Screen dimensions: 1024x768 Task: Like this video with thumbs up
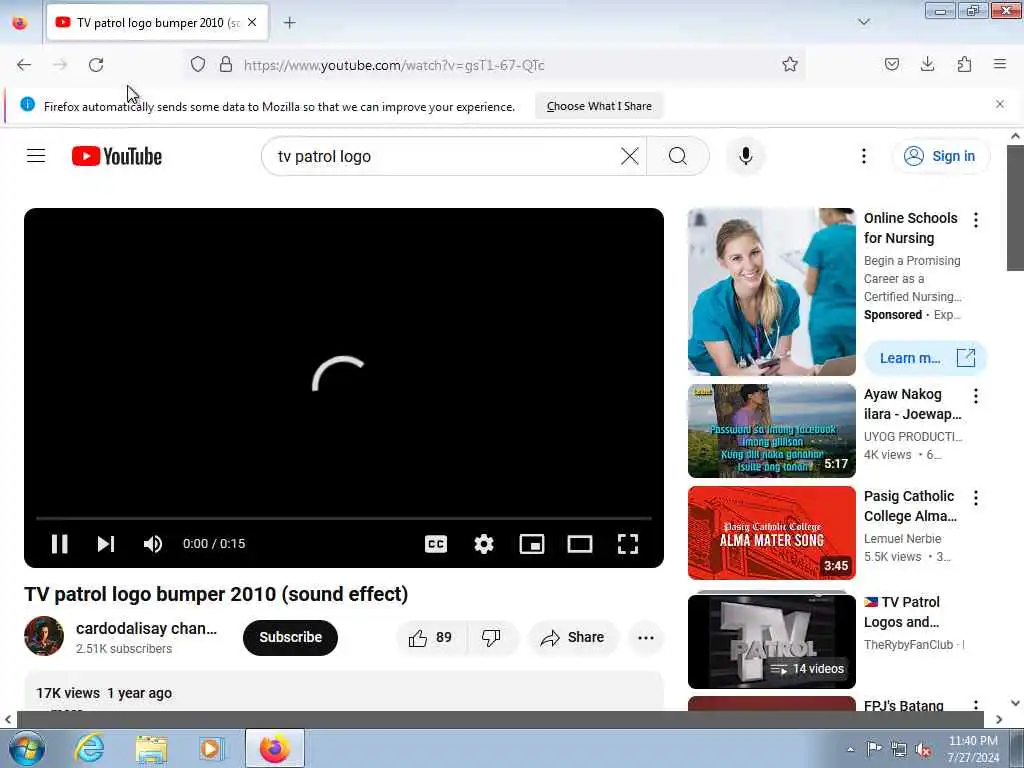pyautogui.click(x=431, y=637)
